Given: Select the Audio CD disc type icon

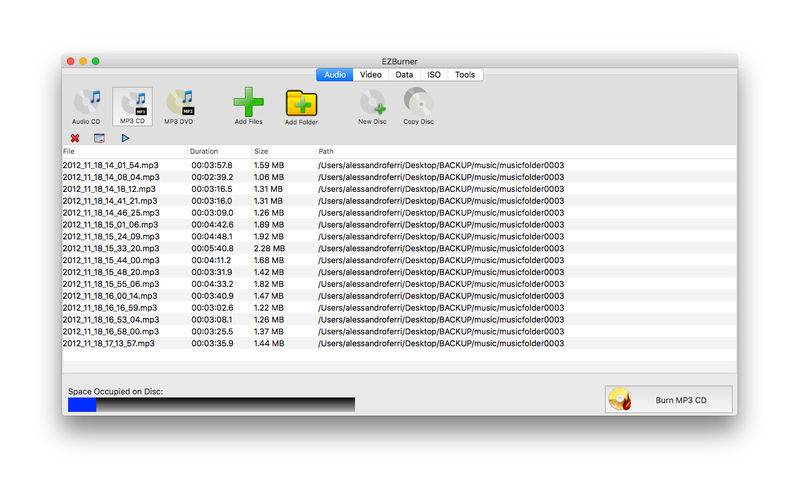Looking at the screenshot, I should click(x=87, y=106).
